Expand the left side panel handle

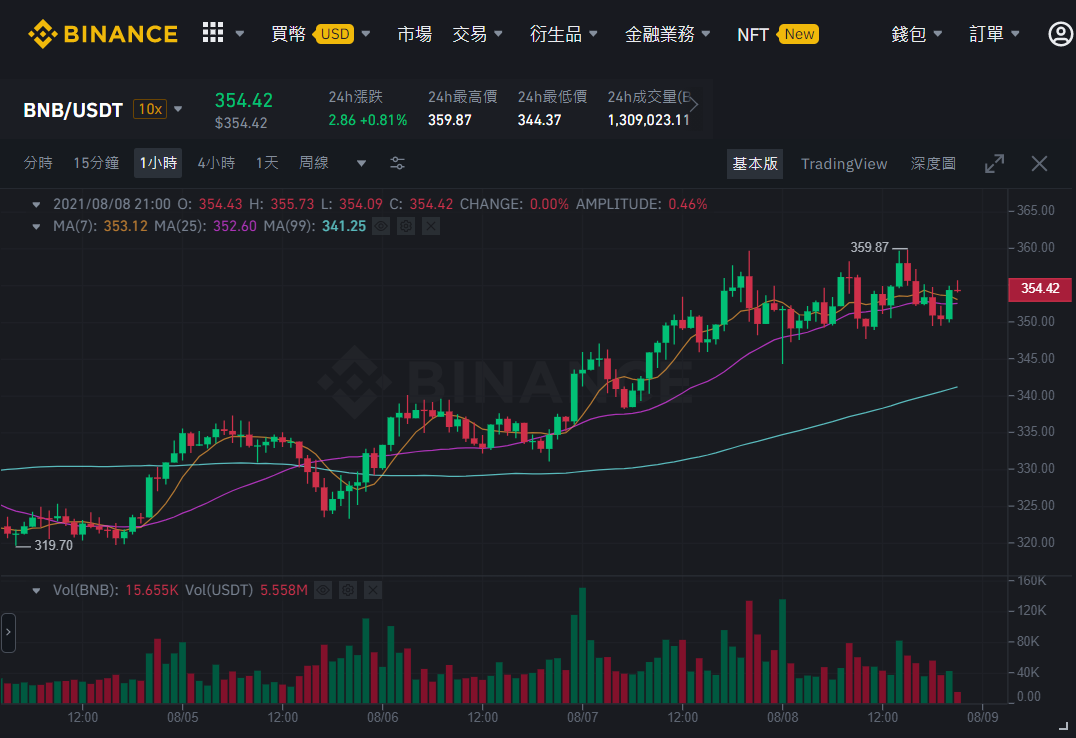point(8,632)
